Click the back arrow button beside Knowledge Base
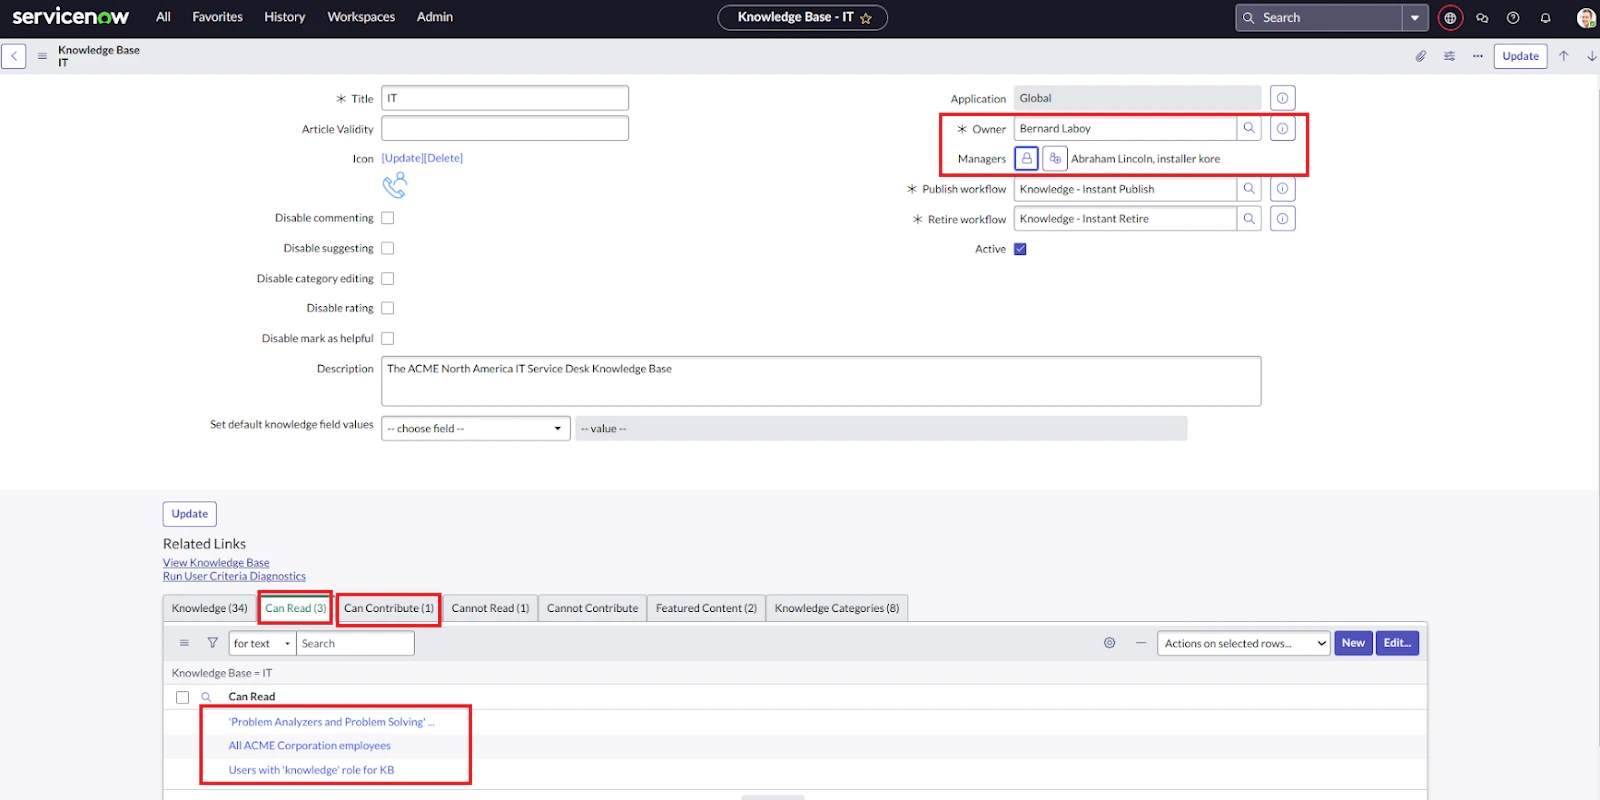Screen dimensions: 1600x800 14,56
